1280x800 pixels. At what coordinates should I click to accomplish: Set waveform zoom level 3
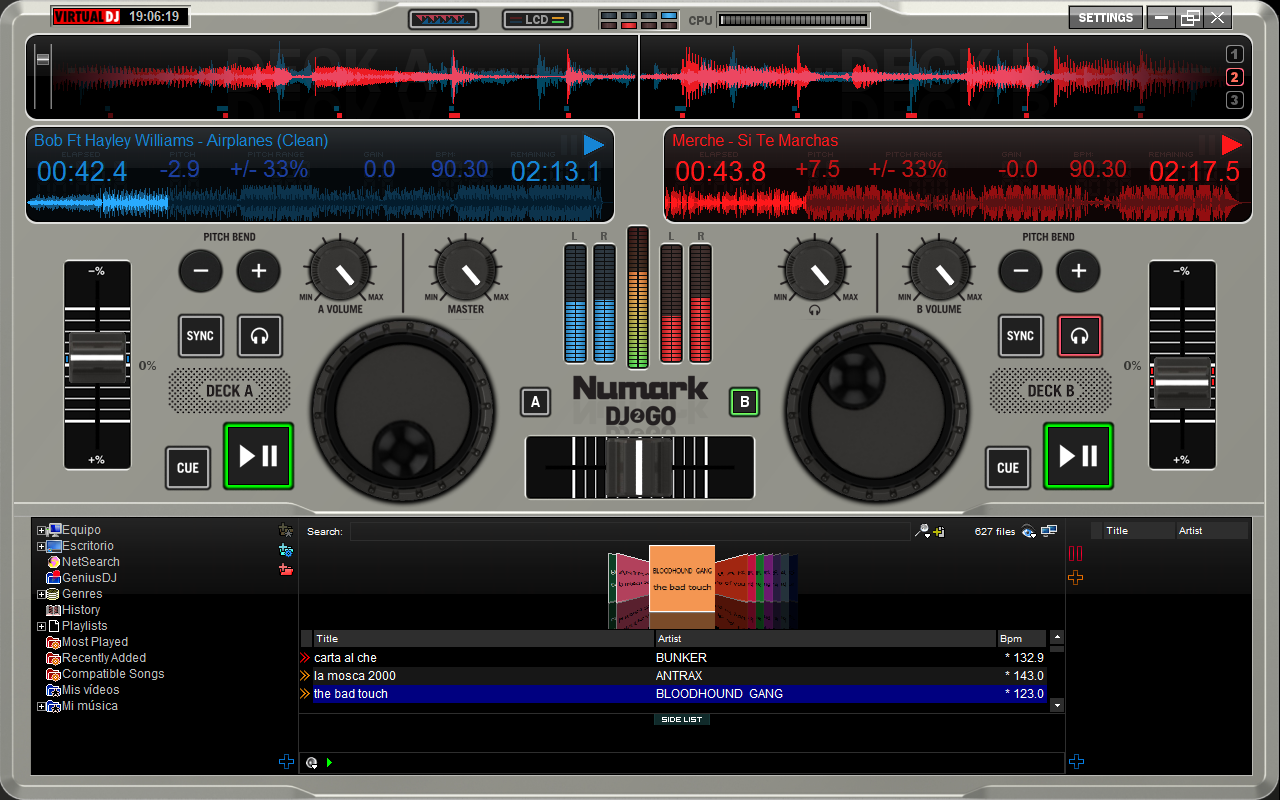1234,100
